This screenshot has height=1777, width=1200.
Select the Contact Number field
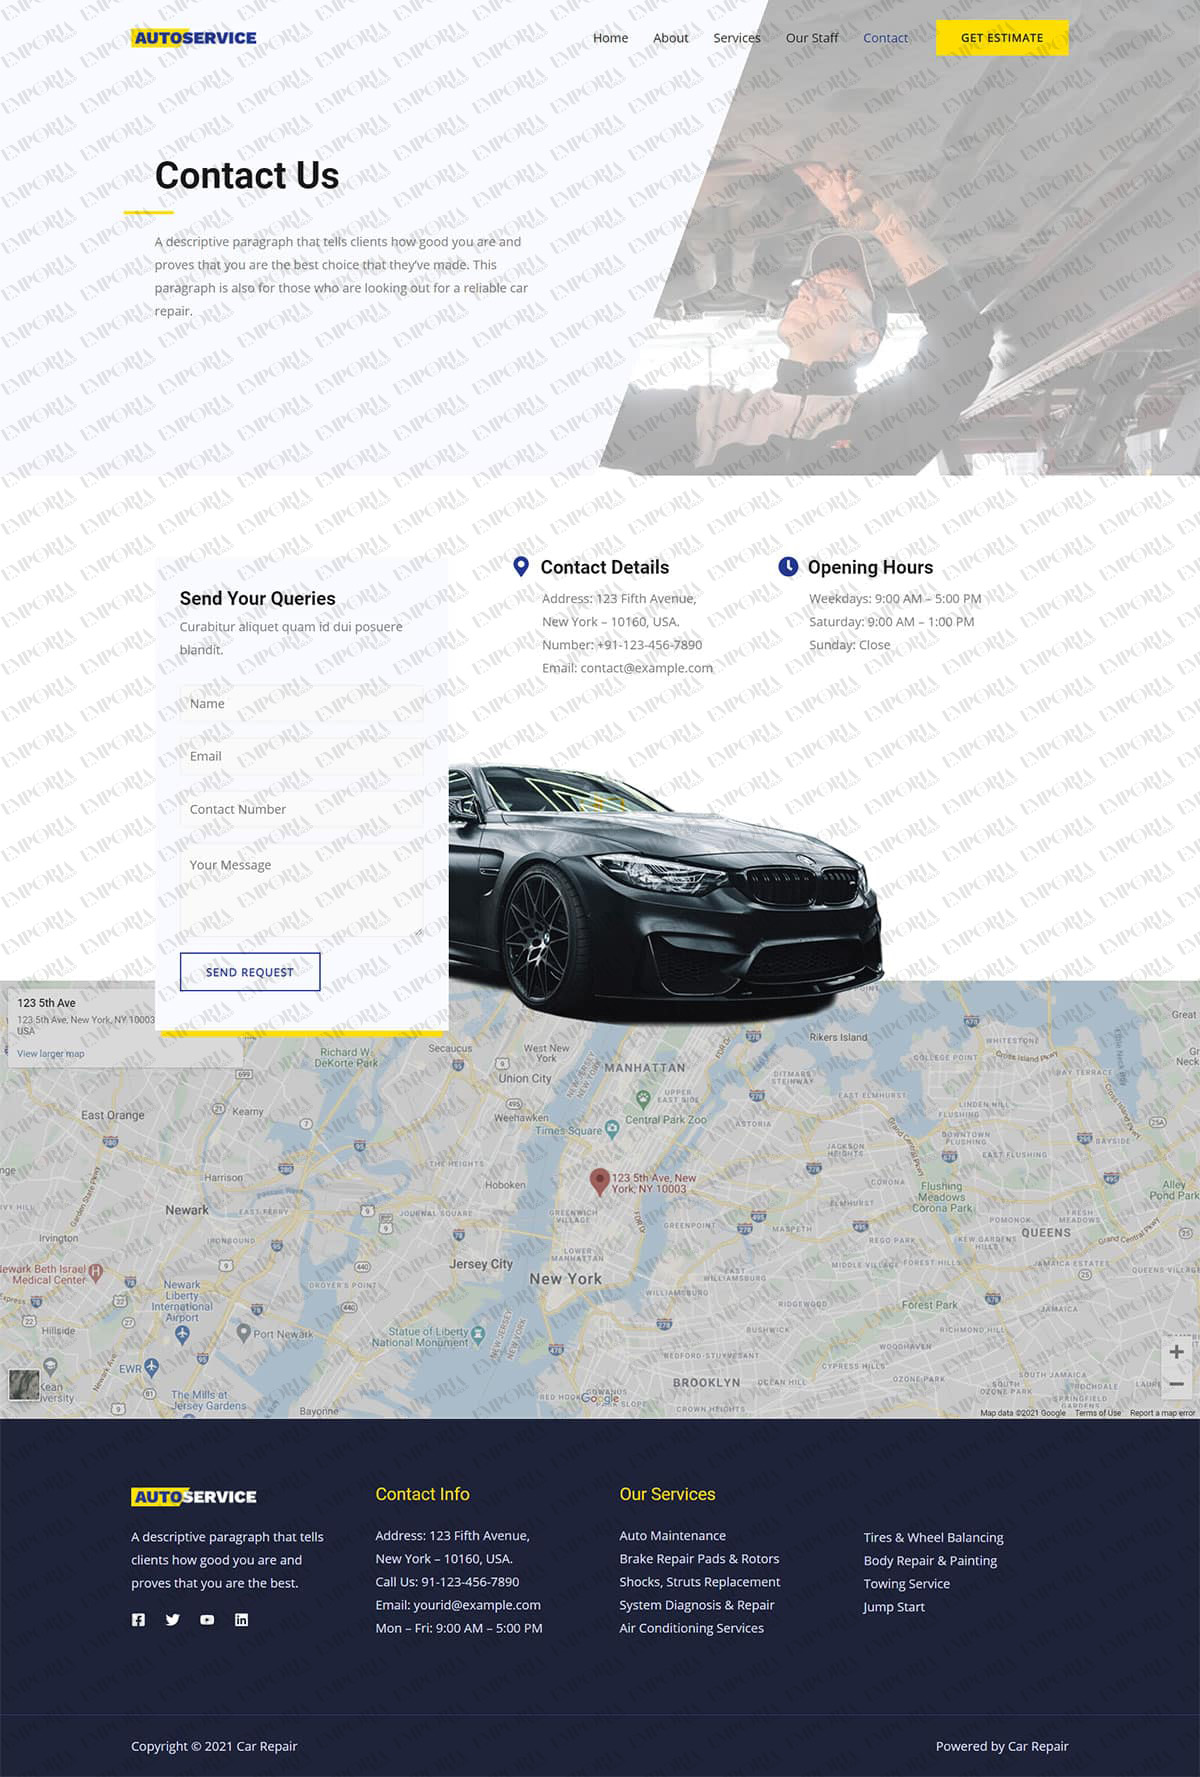(301, 810)
